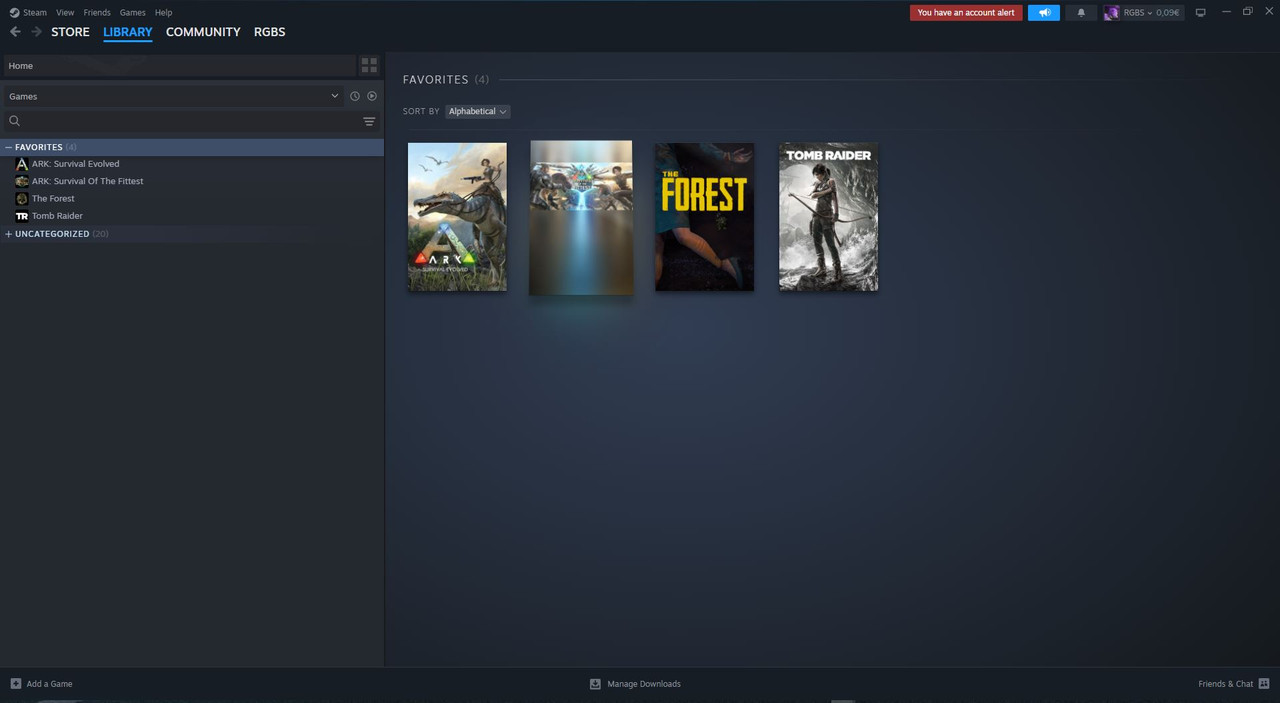Click the account alert red button
Image resolution: width=1280 pixels, height=703 pixels.
click(x=966, y=13)
